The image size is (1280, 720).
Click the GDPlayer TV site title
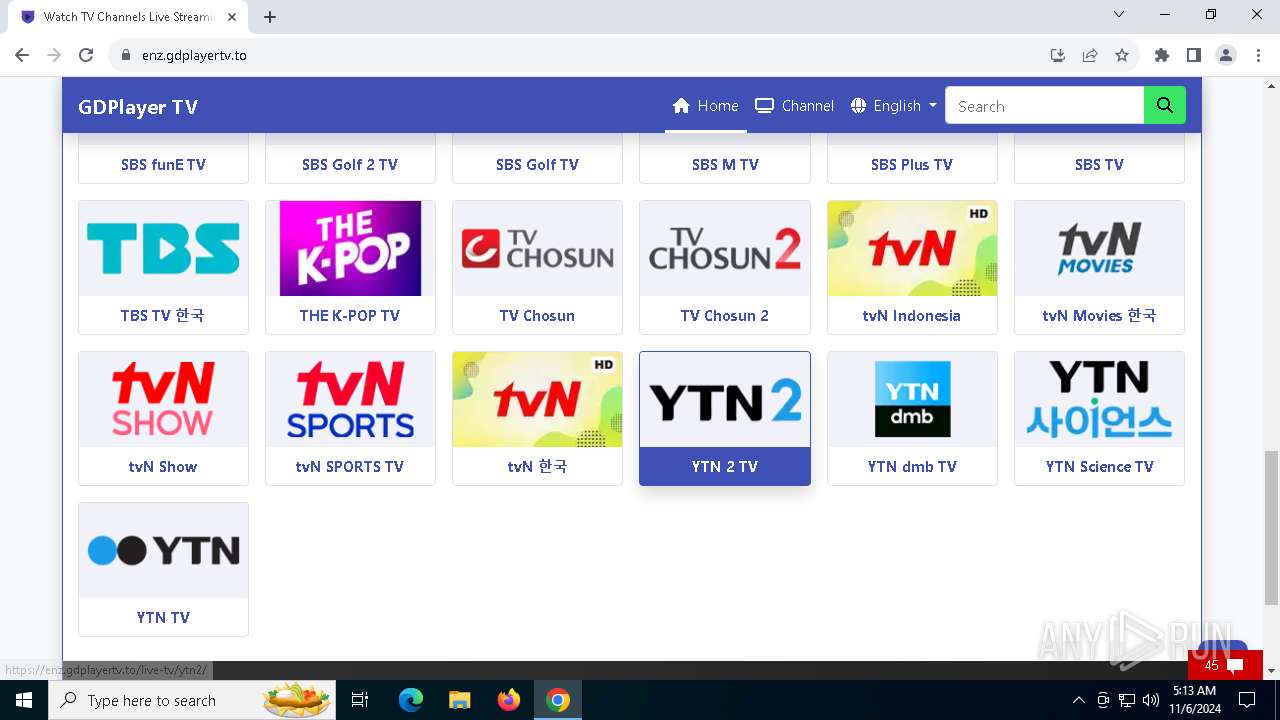[138, 107]
